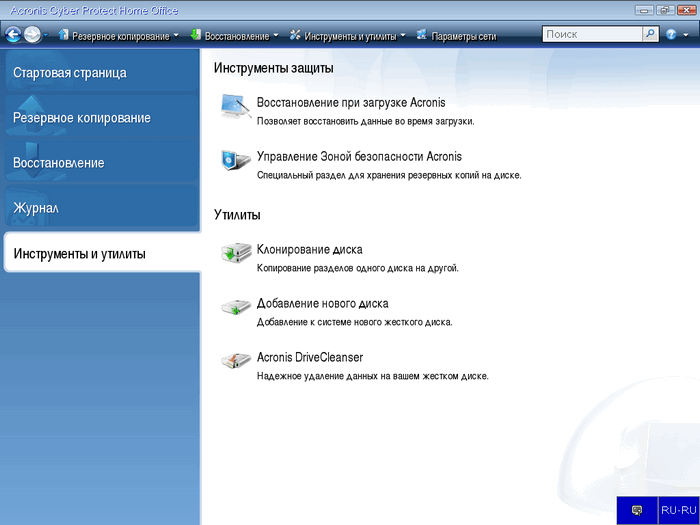Open Управление Зоной безопасности Acronis
Viewport: 700px width, 525px height.
pos(359,157)
